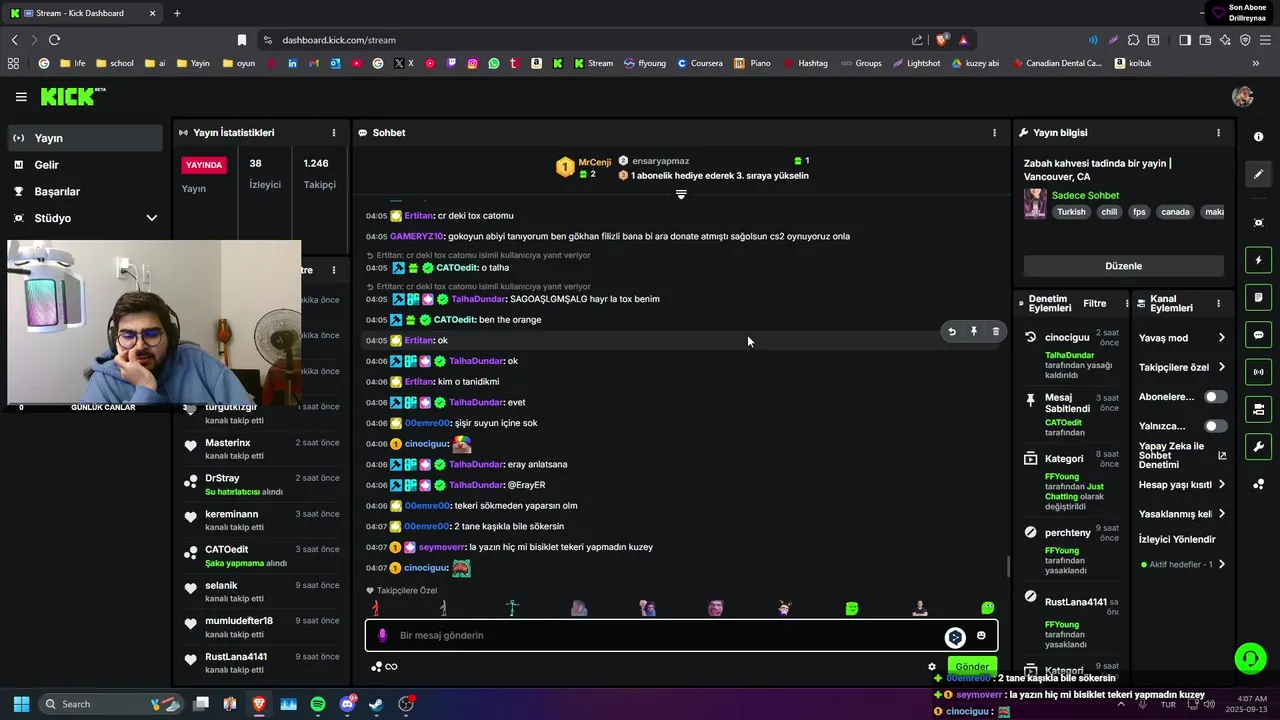The image size is (1280, 720).
Task: Go to the Kick logo home
Action: [72, 96]
